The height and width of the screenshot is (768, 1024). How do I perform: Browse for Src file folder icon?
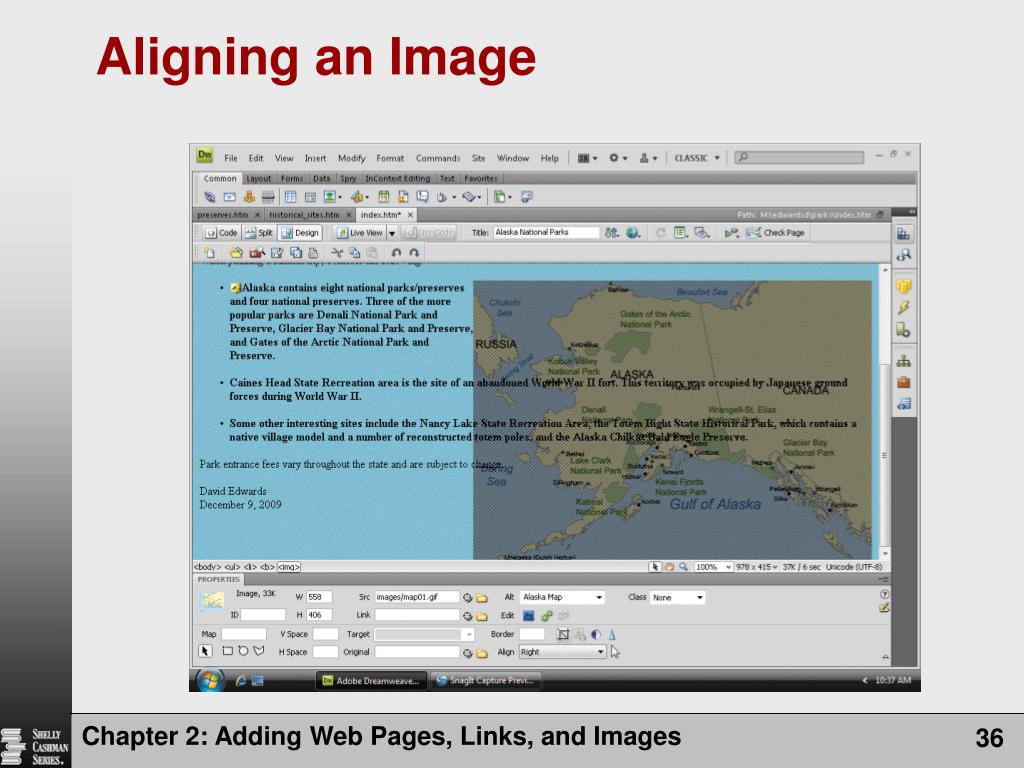tap(482, 598)
